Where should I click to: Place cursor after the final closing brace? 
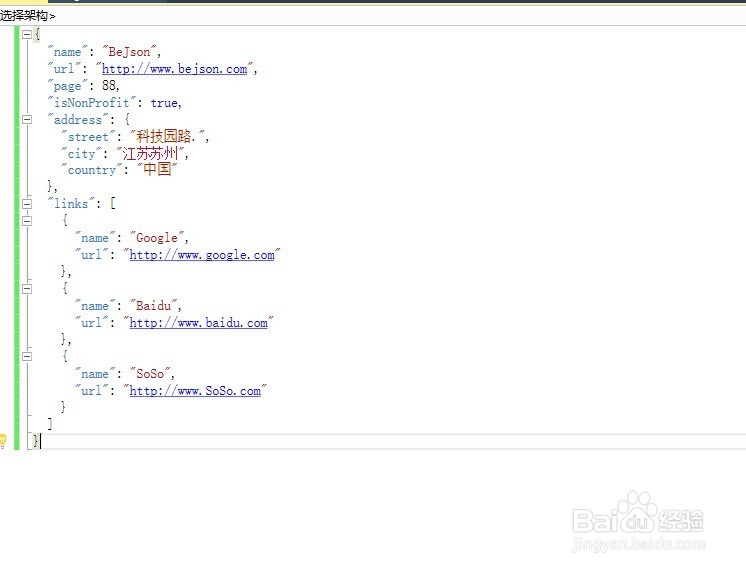(x=41, y=441)
